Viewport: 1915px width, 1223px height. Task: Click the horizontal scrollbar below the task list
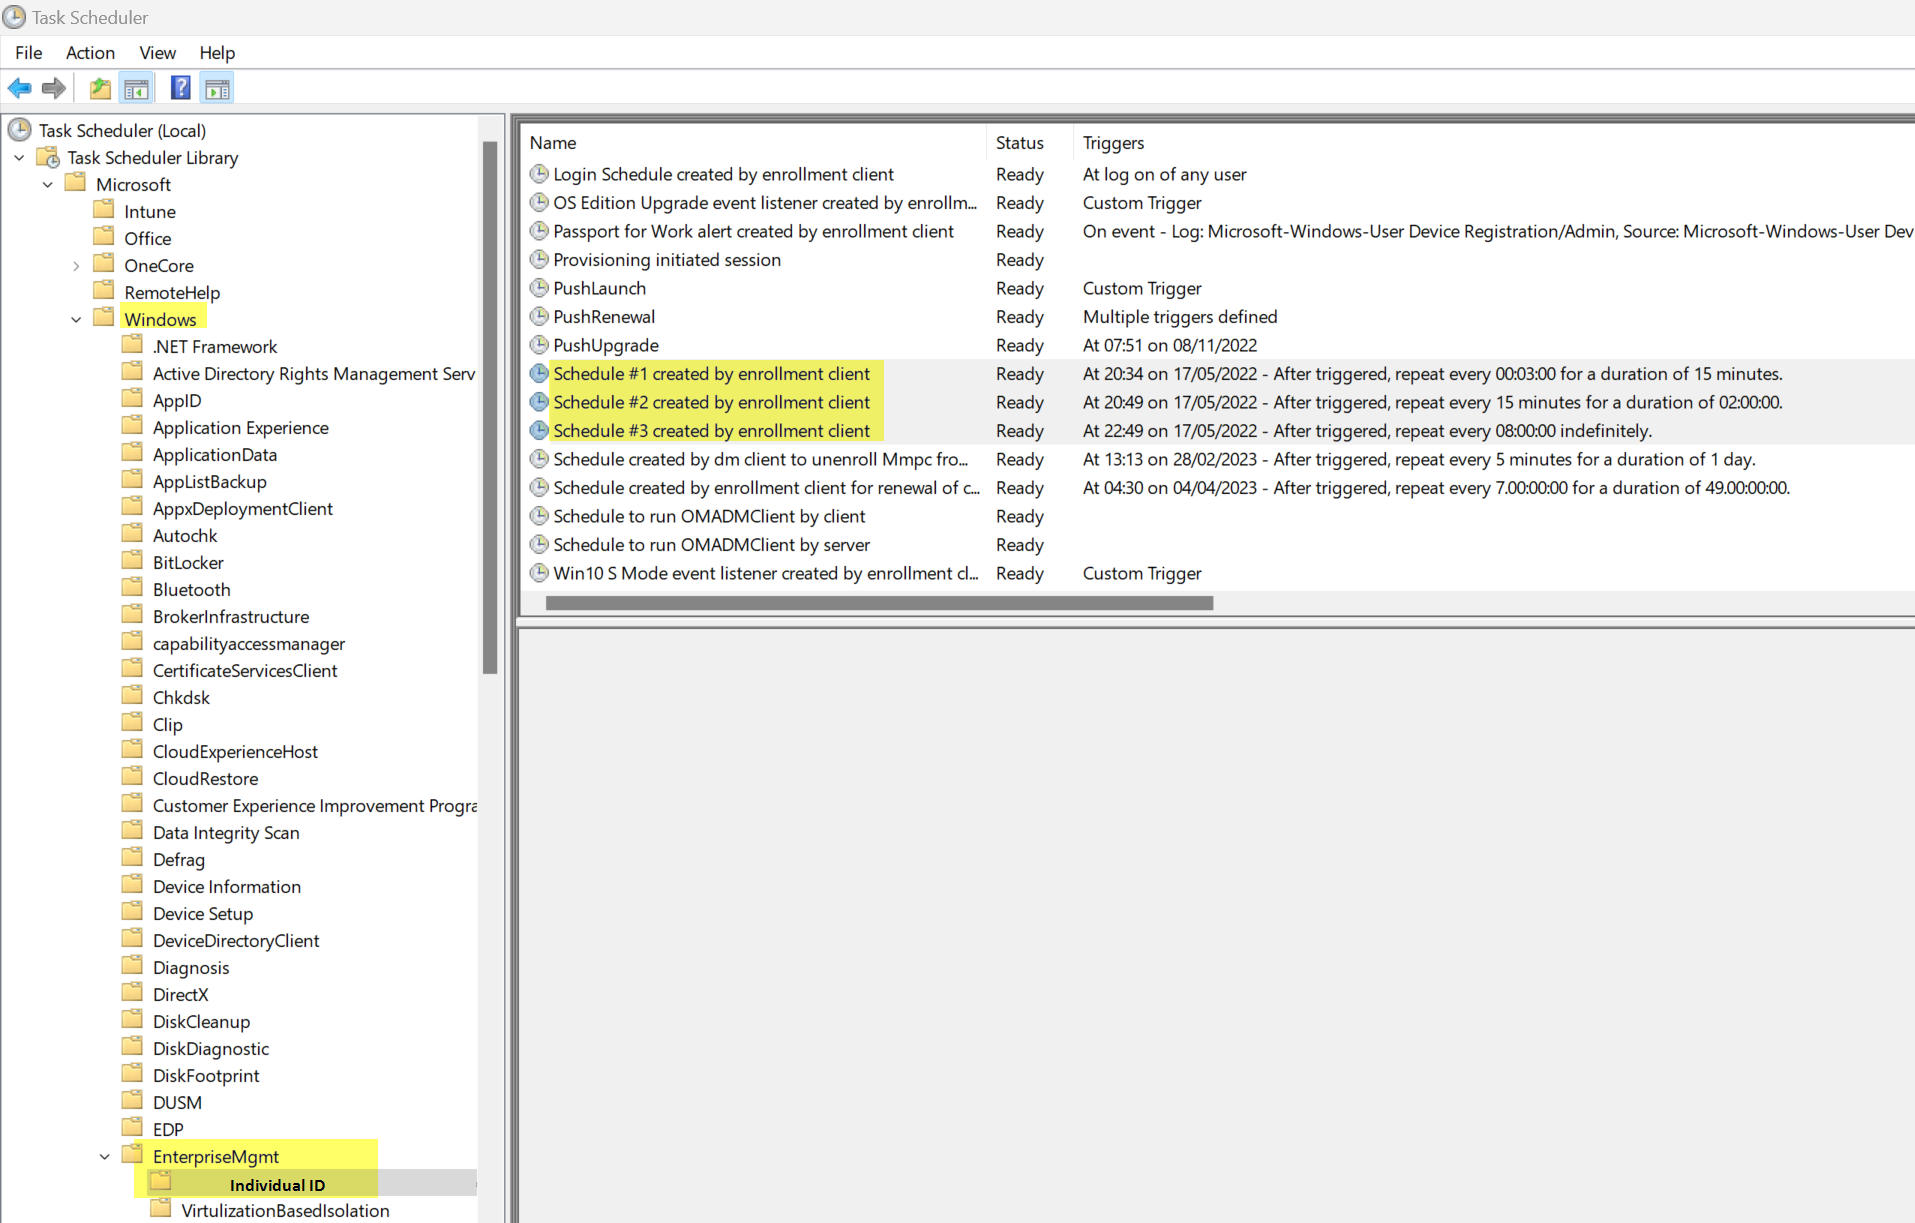click(x=878, y=603)
